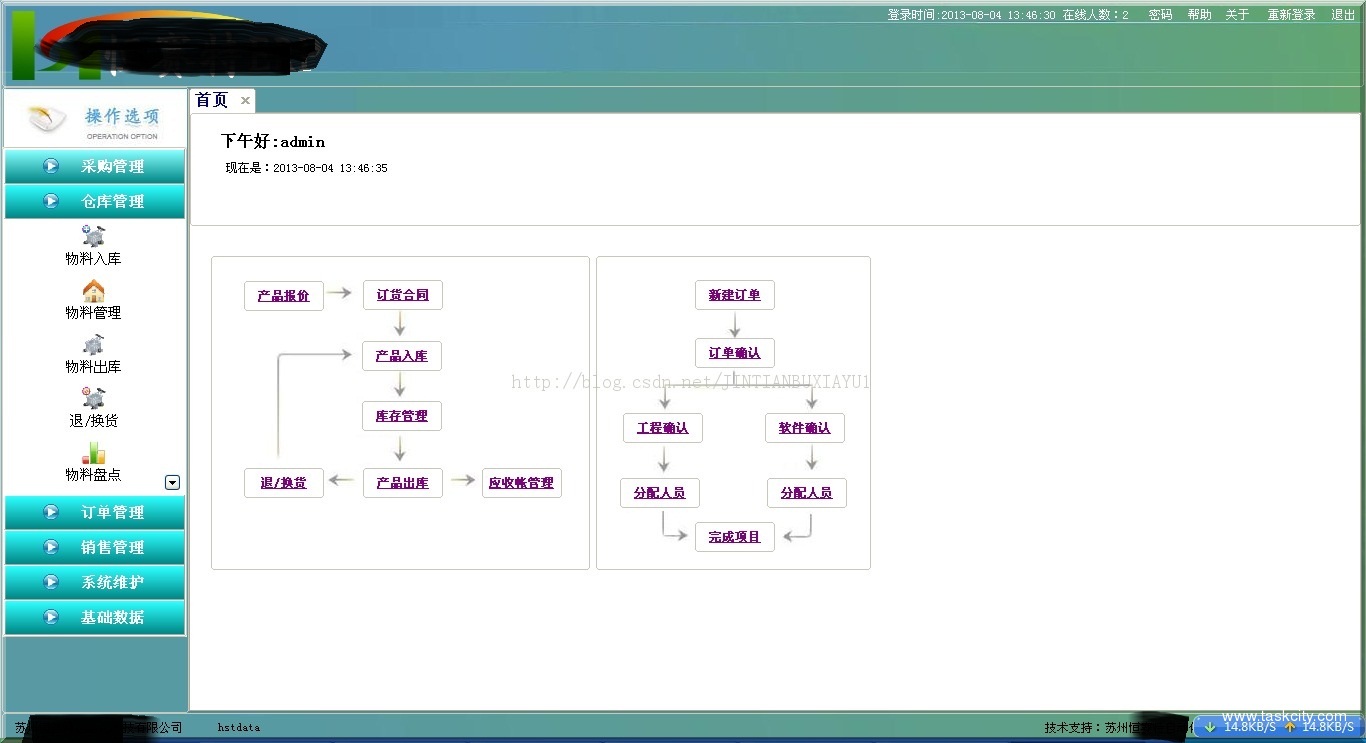Viewport: 1366px width, 743px height.
Task: Open 分配人员 link under 工程确认
Action: [x=660, y=493]
